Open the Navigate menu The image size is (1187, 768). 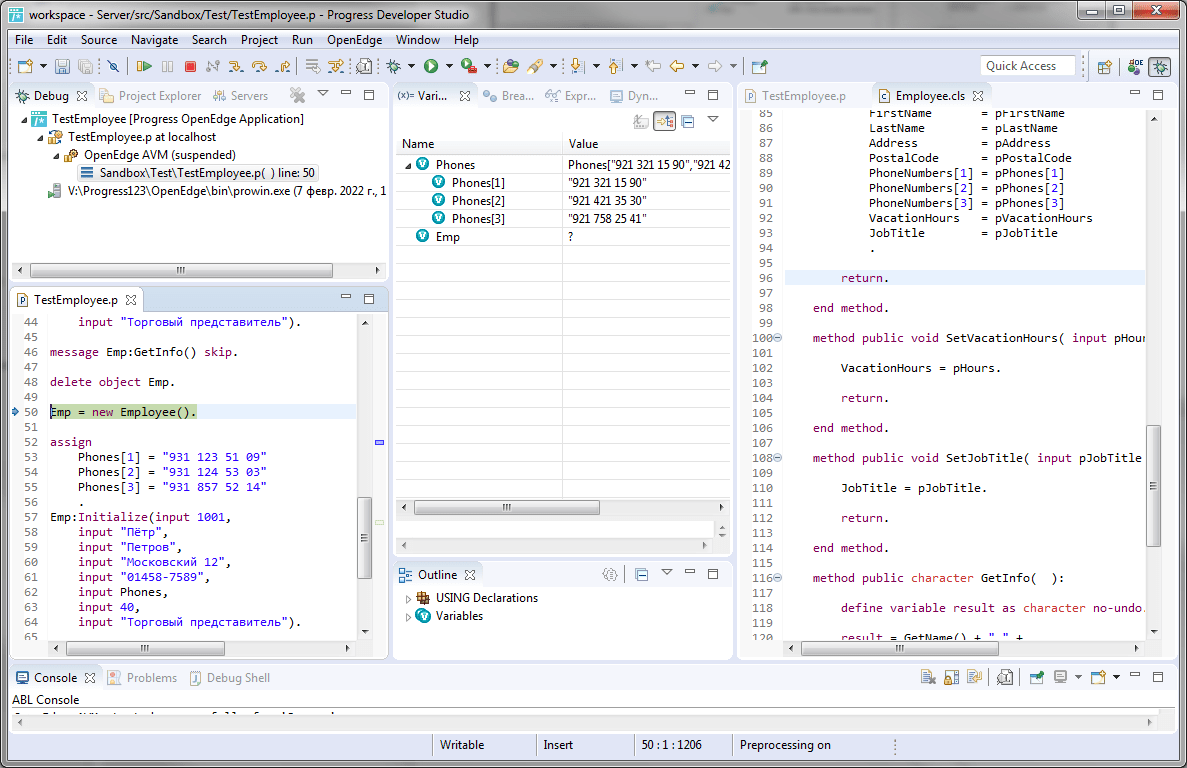point(154,40)
